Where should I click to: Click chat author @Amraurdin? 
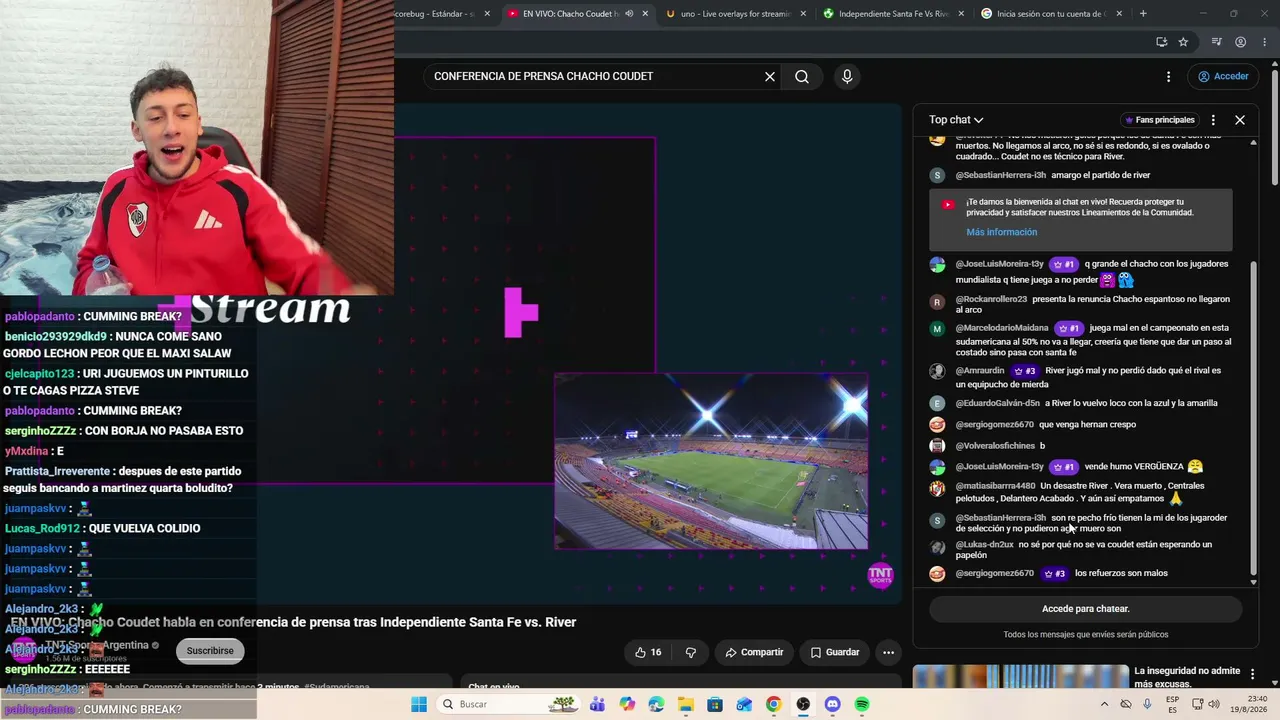click(x=980, y=371)
